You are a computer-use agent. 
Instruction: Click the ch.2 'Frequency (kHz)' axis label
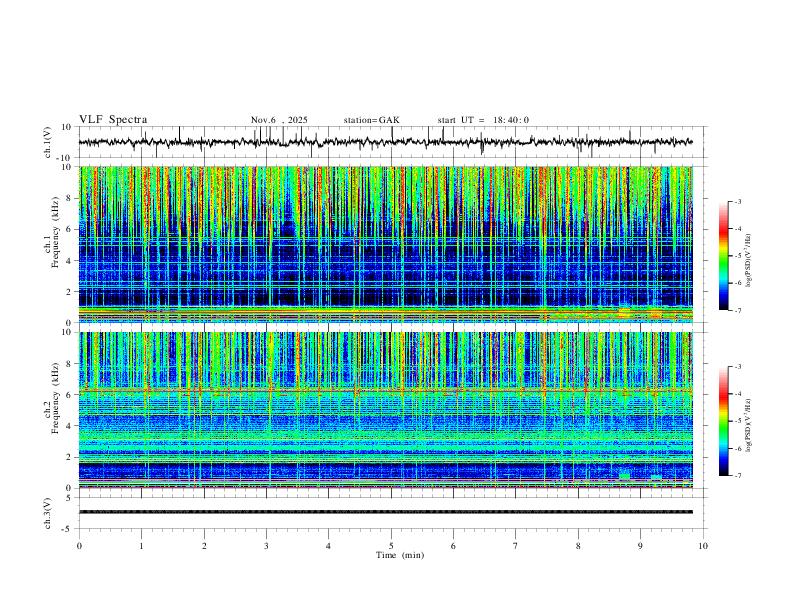click(x=55, y=398)
